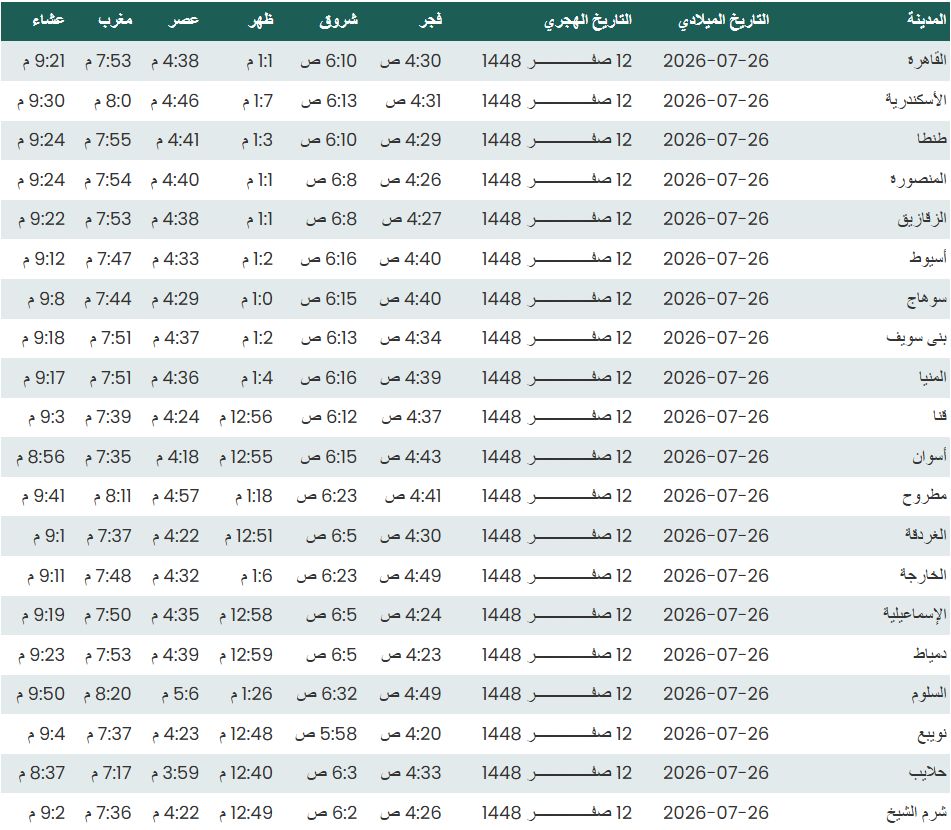This screenshot has width=951, height=830.
Task: Click the city name الخارجة
Action: coord(923,575)
